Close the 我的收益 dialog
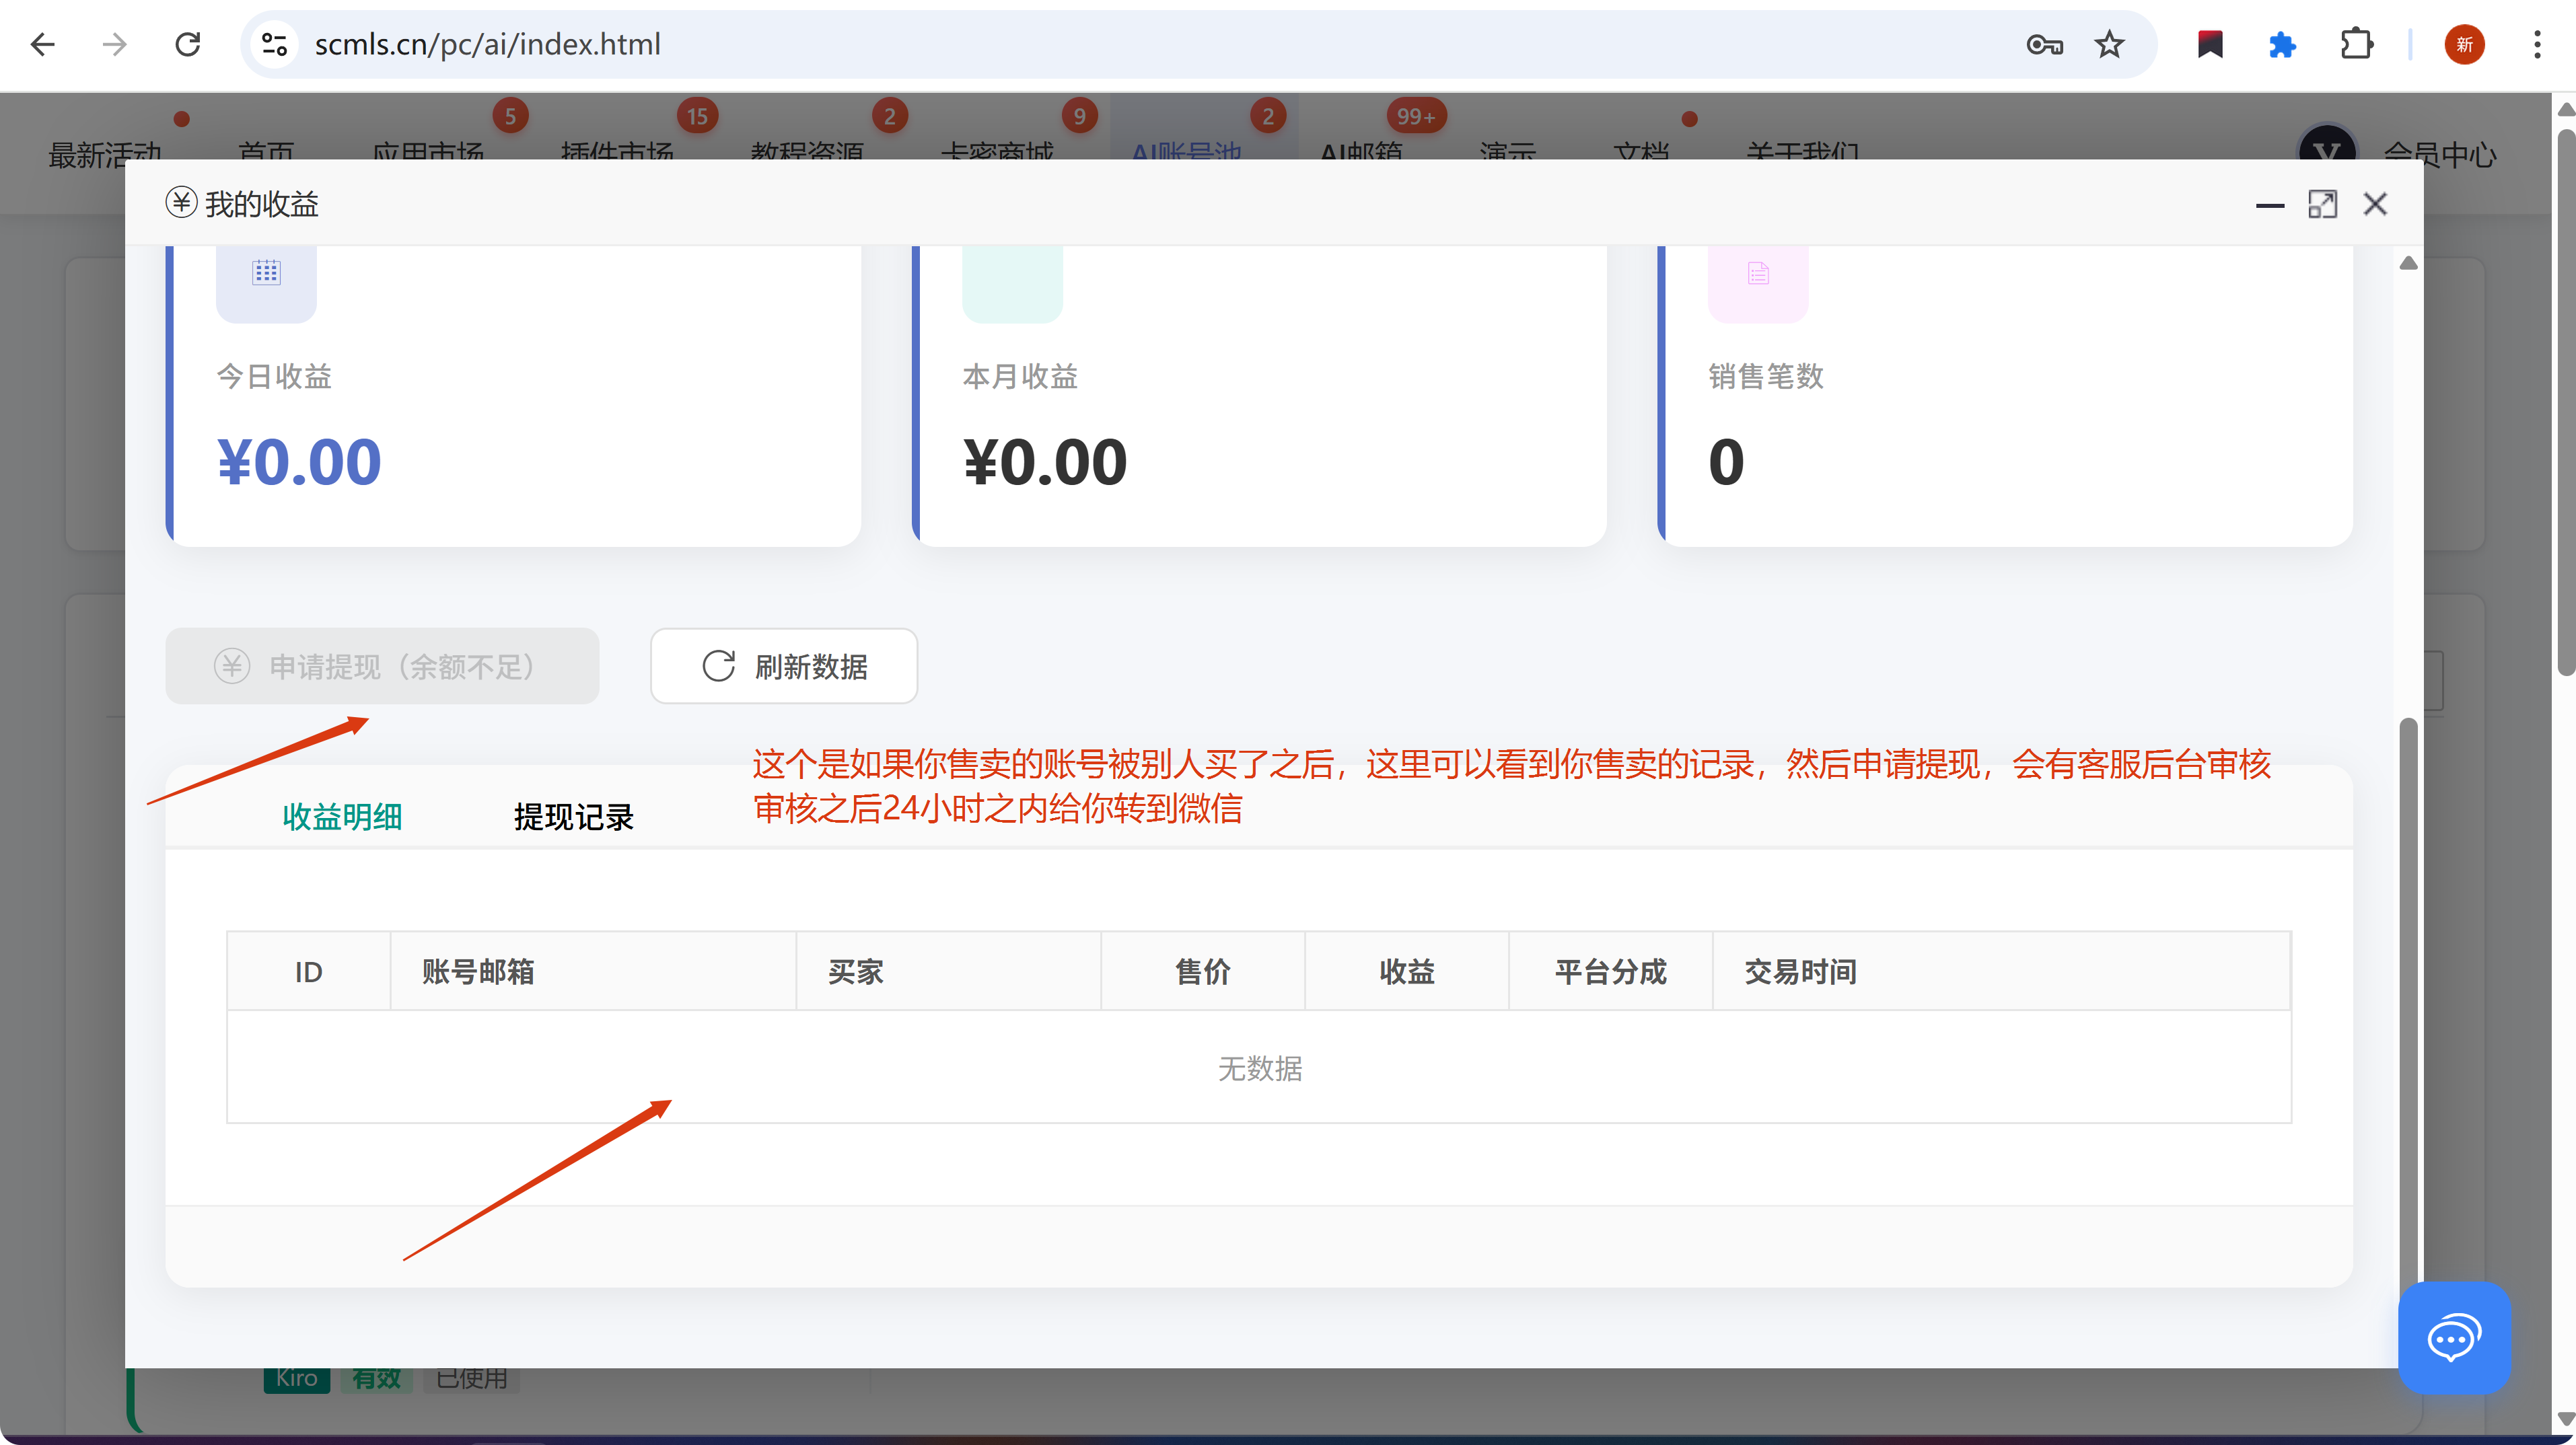 tap(2375, 205)
